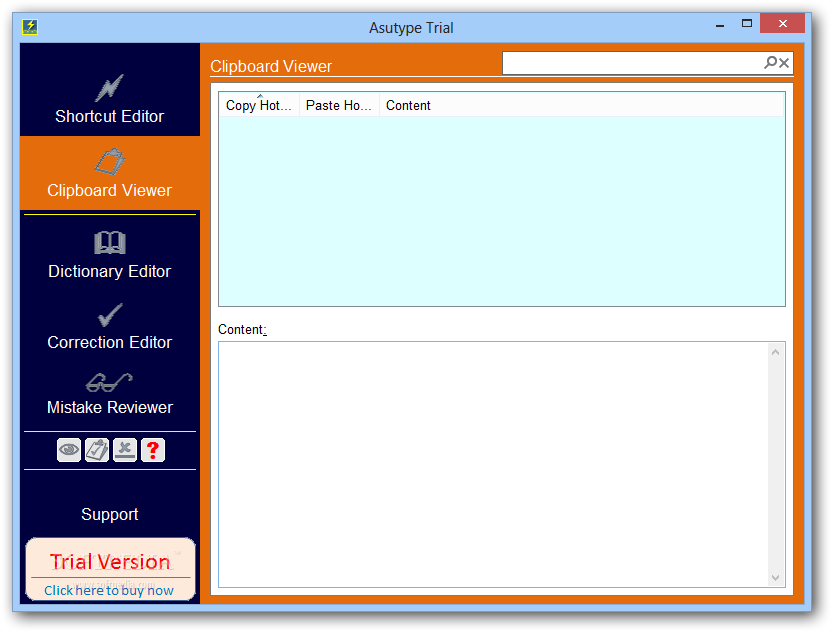This screenshot has height=632, width=832.
Task: Click the Dictionary Editor label
Action: (110, 271)
